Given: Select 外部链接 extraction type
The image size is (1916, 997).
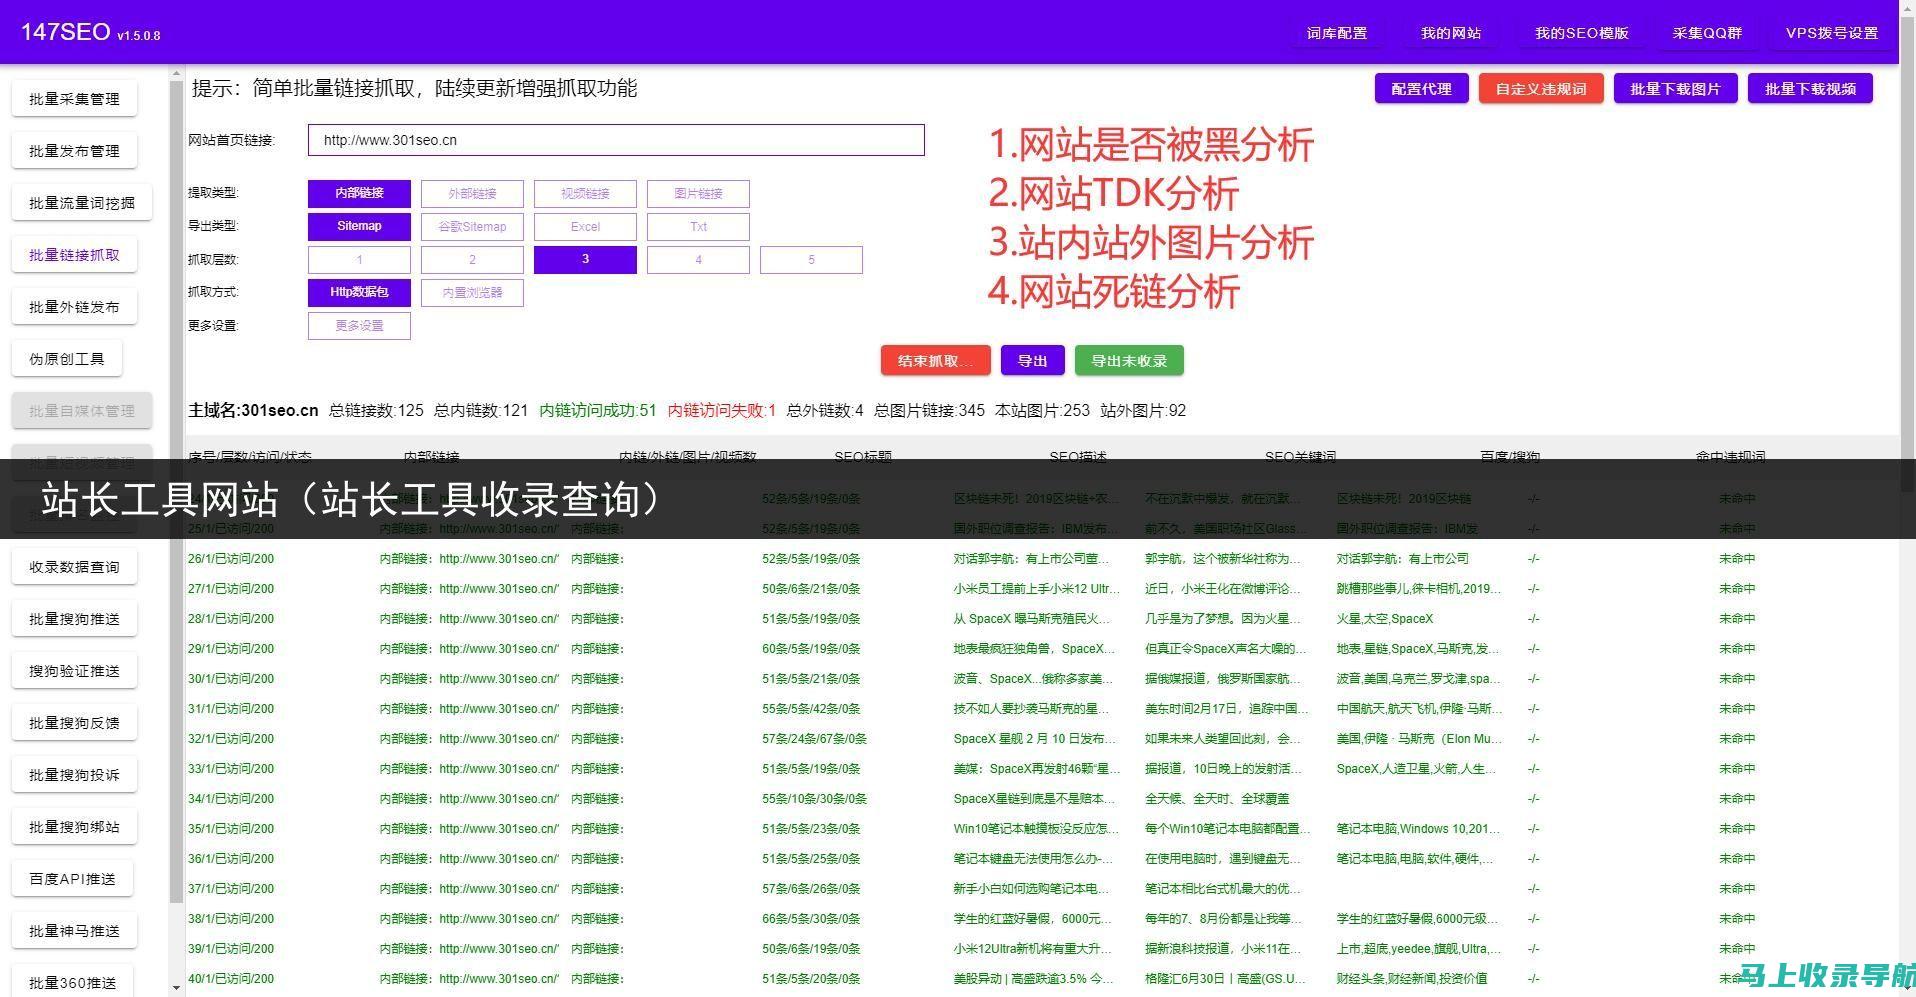Looking at the screenshot, I should tap(472, 193).
